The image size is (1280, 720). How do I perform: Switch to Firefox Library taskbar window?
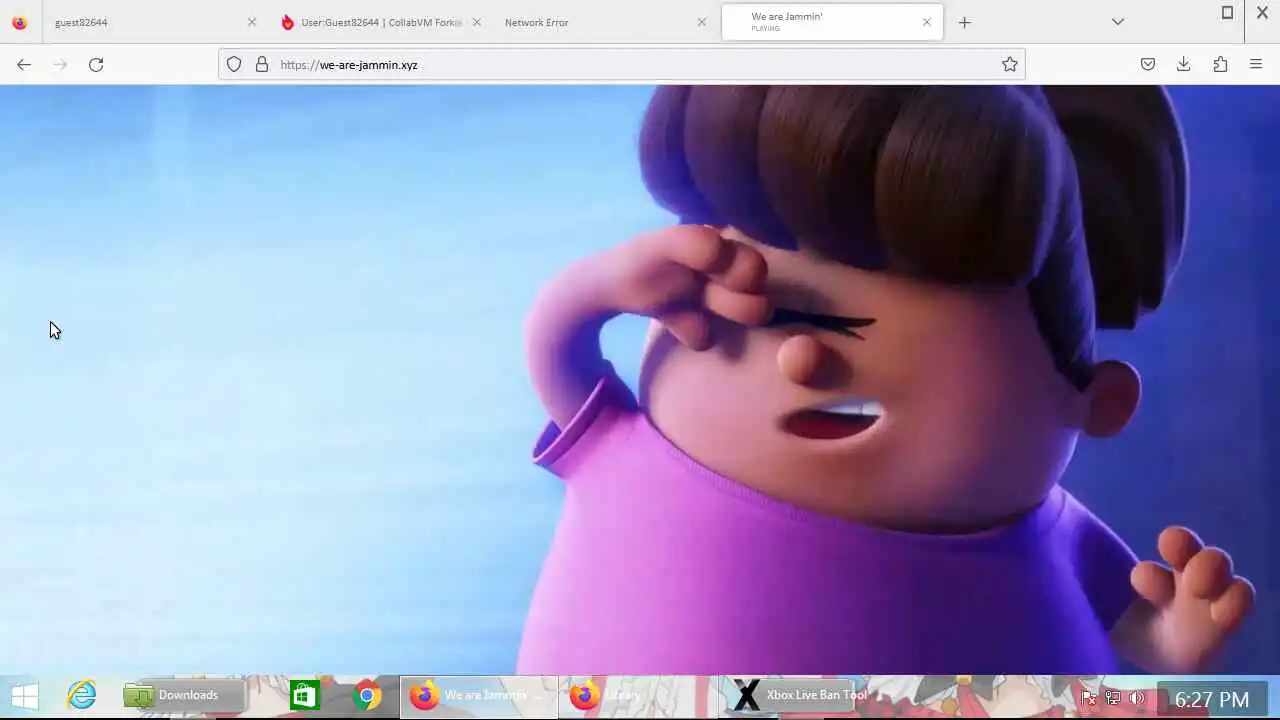tap(638, 695)
